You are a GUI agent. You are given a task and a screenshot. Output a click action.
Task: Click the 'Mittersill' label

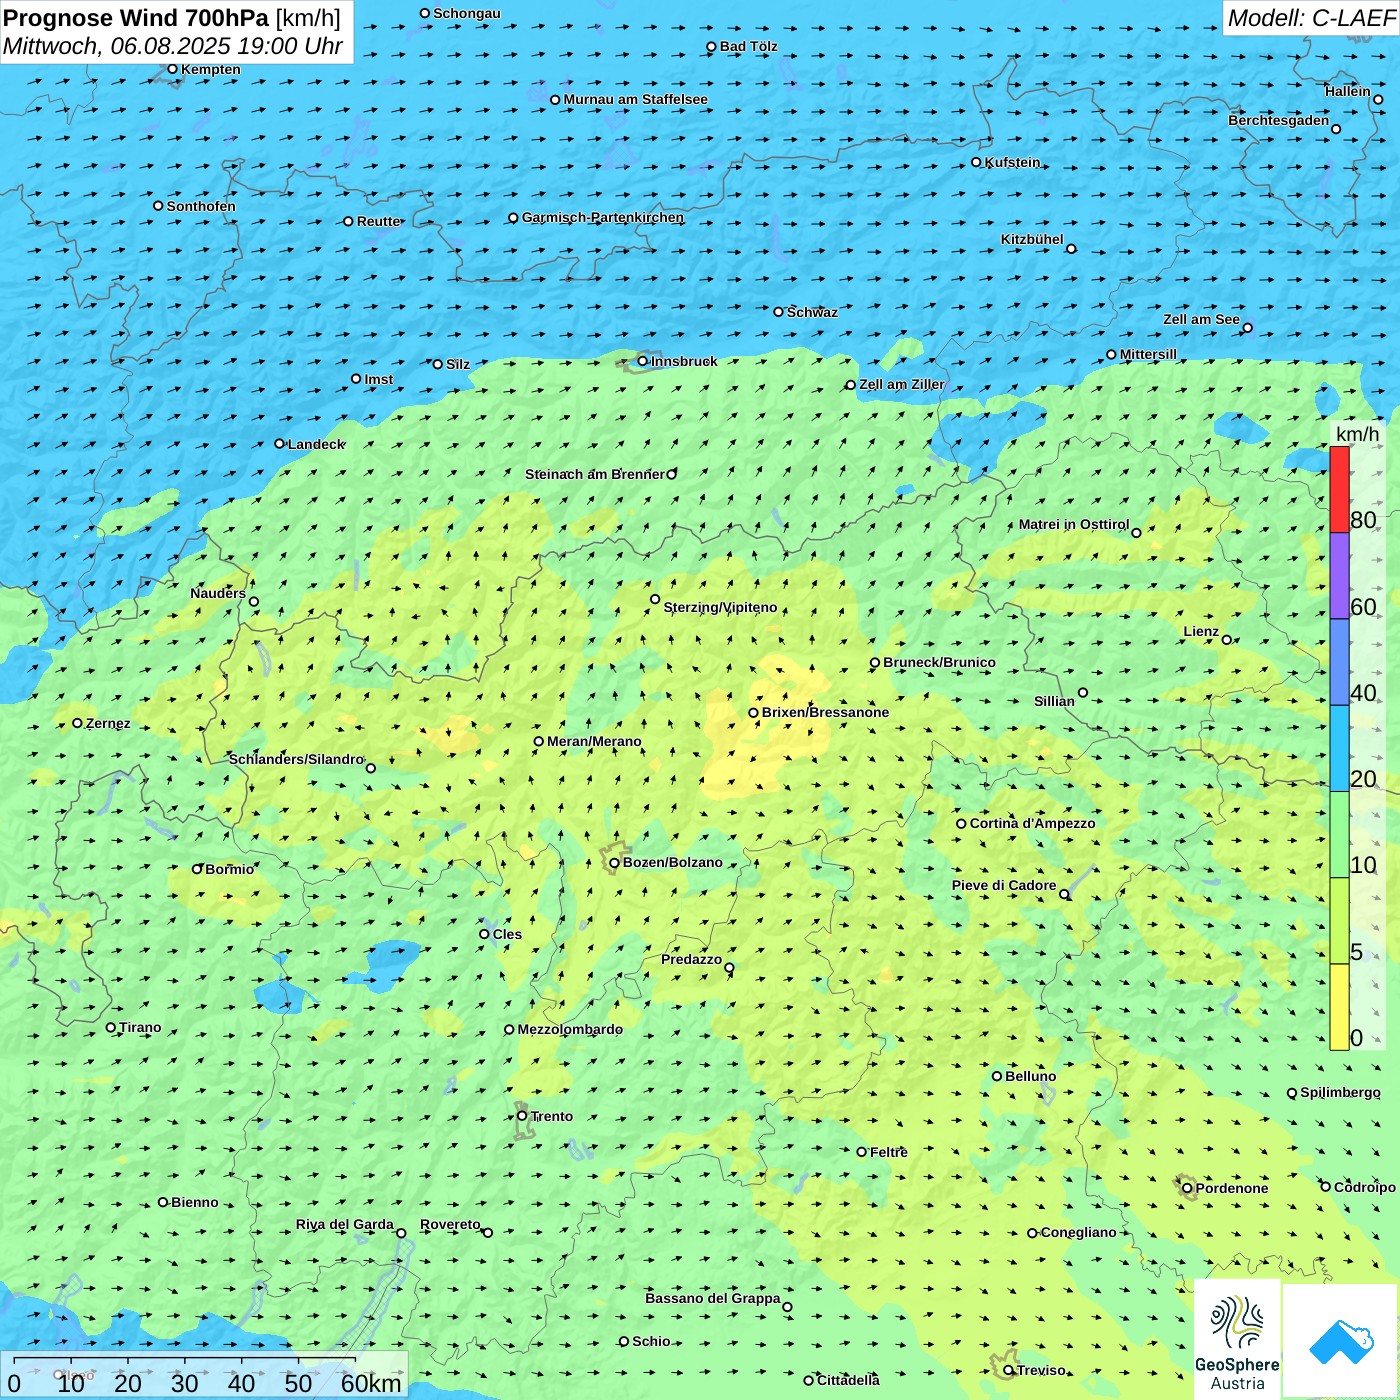(1149, 354)
